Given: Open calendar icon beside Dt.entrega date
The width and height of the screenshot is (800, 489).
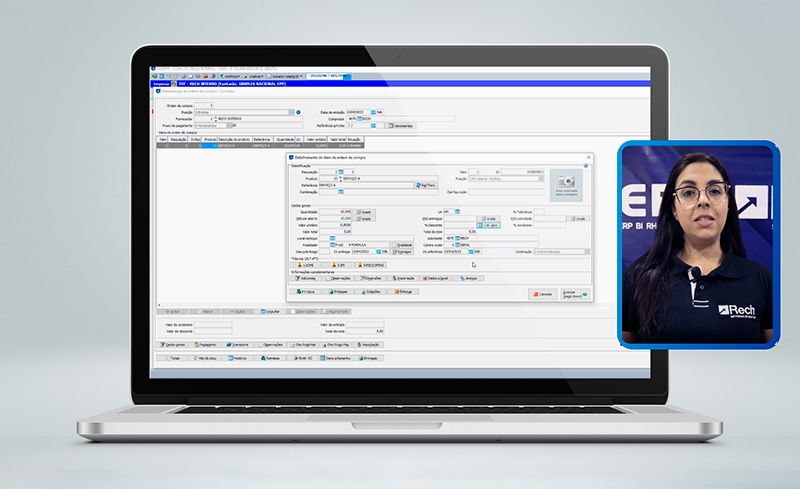Looking at the screenshot, I should (x=379, y=252).
